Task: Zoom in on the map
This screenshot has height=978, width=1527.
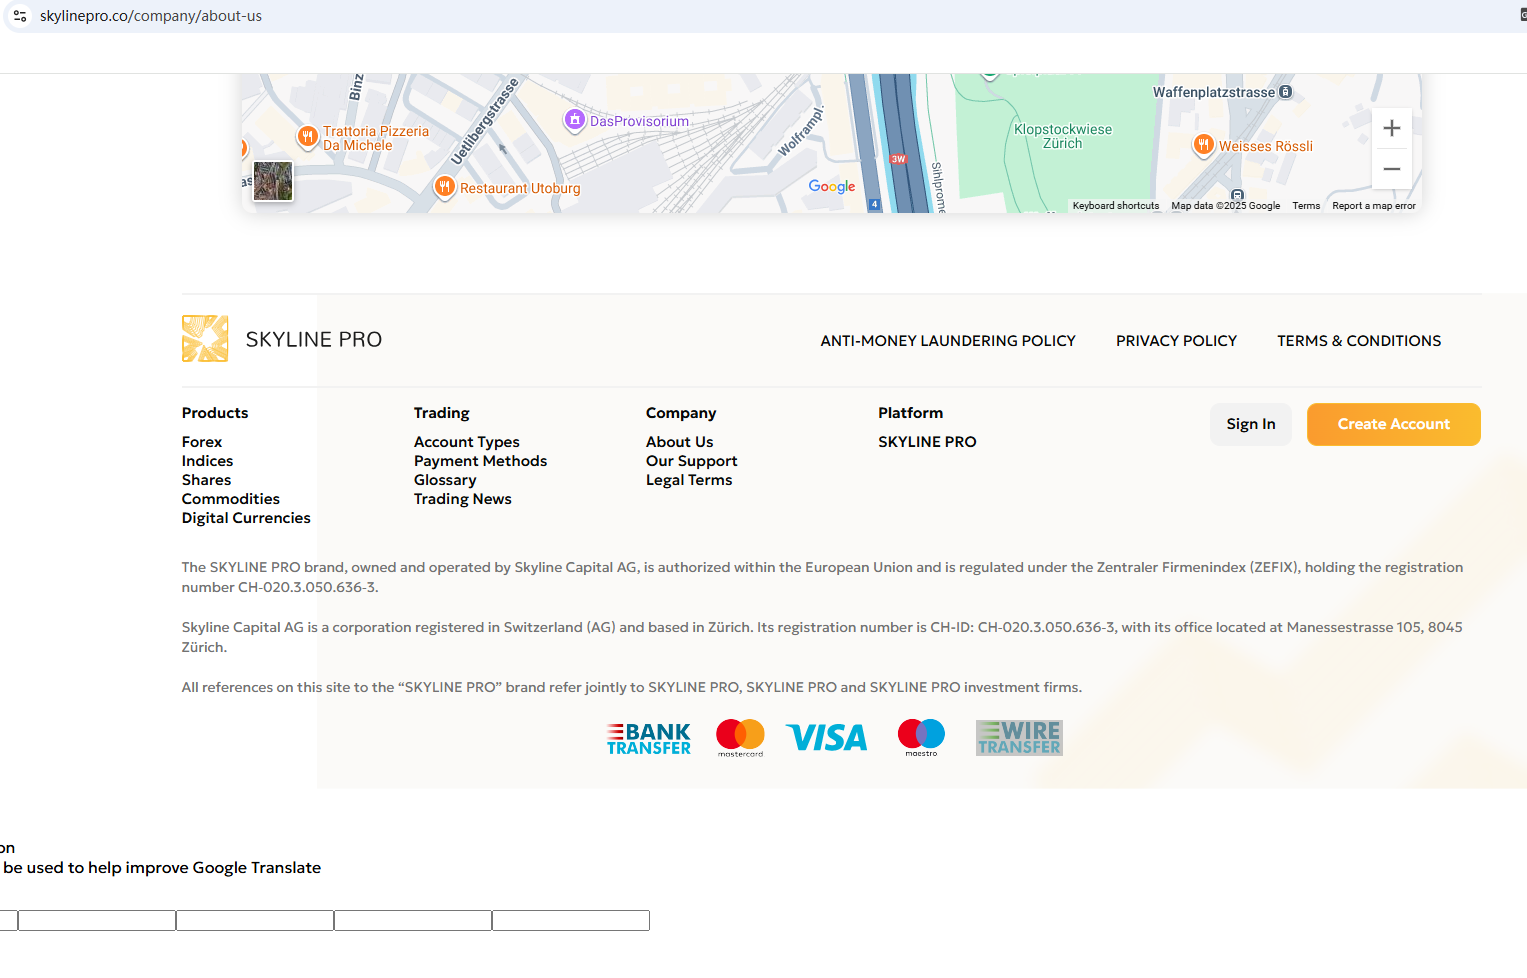Action: coord(1391,128)
